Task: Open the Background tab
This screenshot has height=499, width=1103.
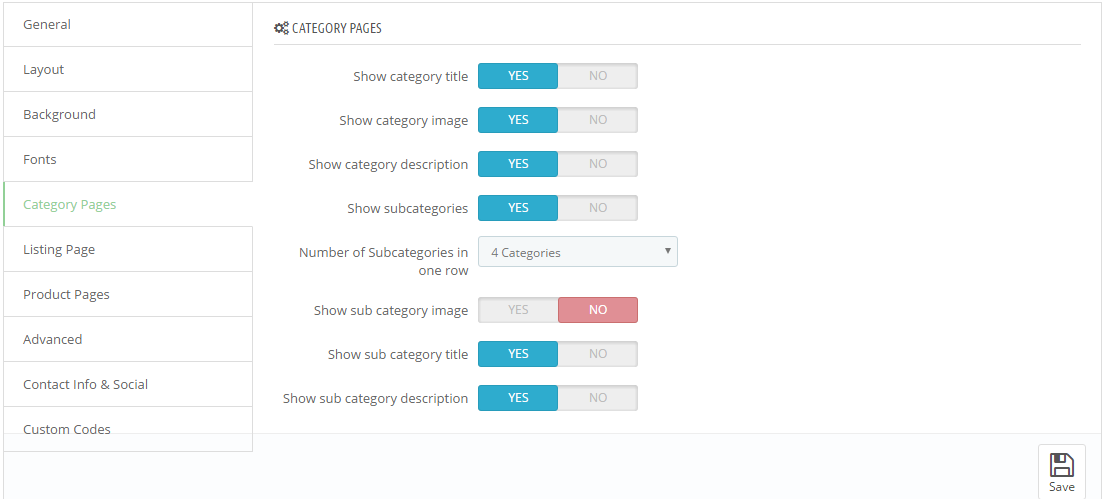Action: point(128,115)
